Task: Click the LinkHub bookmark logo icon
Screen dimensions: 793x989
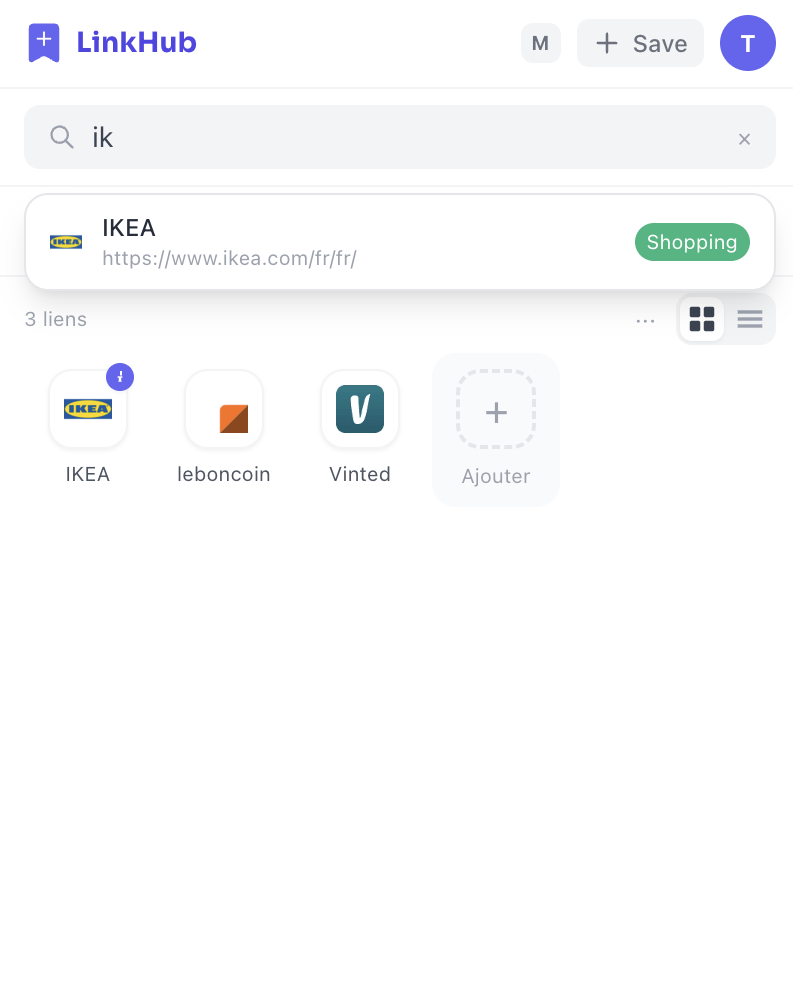Action: point(44,43)
